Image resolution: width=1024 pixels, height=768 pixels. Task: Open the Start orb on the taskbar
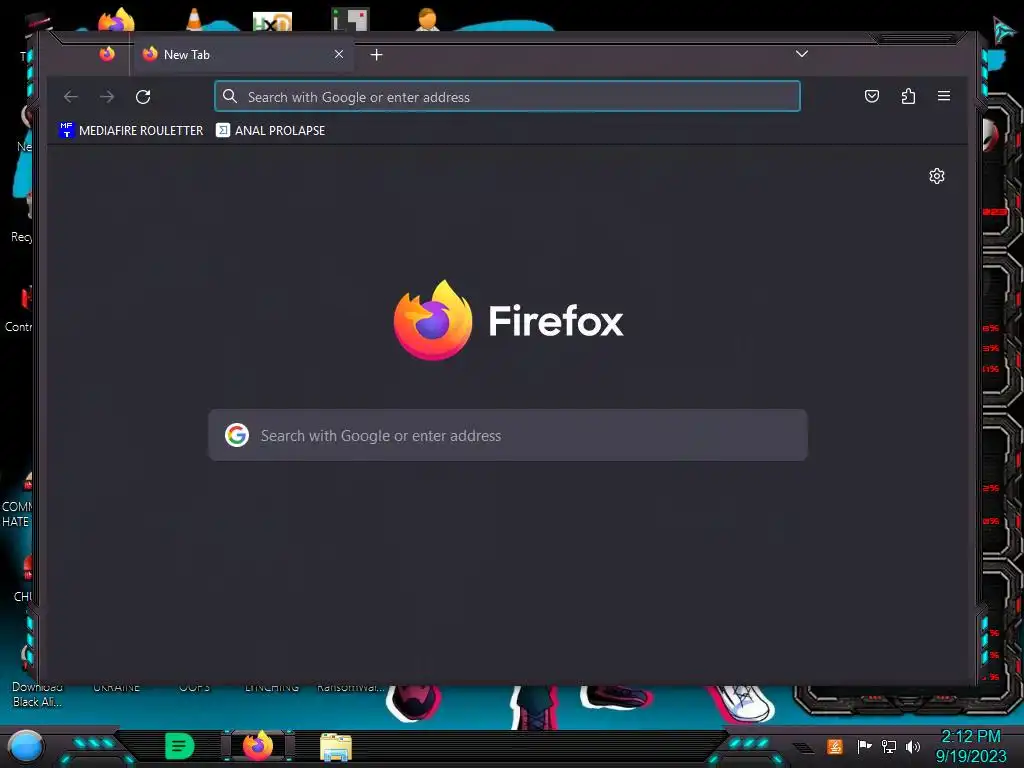pos(25,747)
